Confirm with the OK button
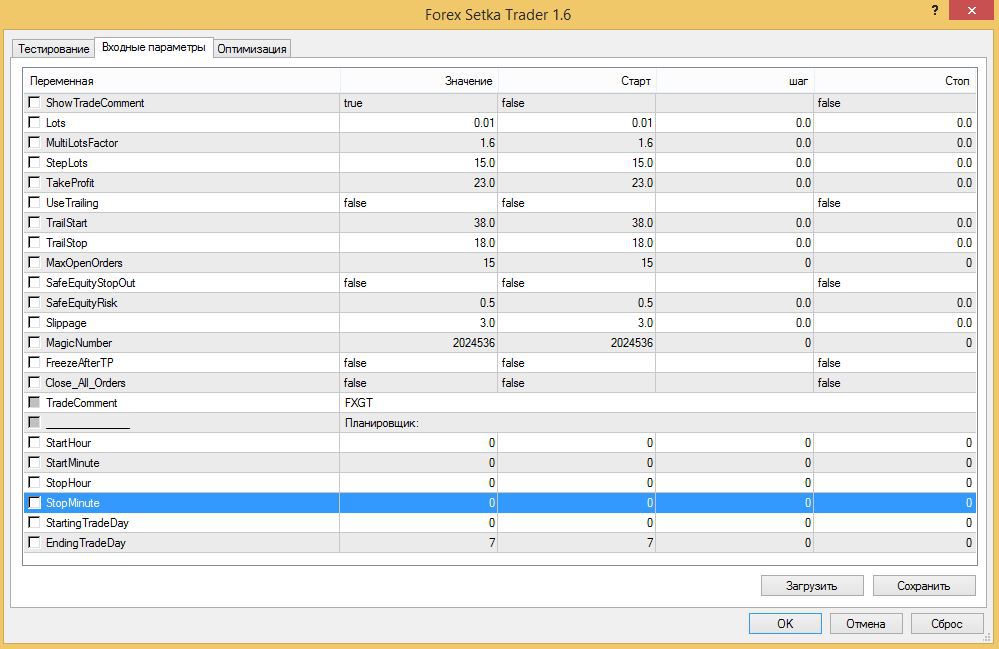This screenshot has height=649, width=999. pyautogui.click(x=785, y=624)
